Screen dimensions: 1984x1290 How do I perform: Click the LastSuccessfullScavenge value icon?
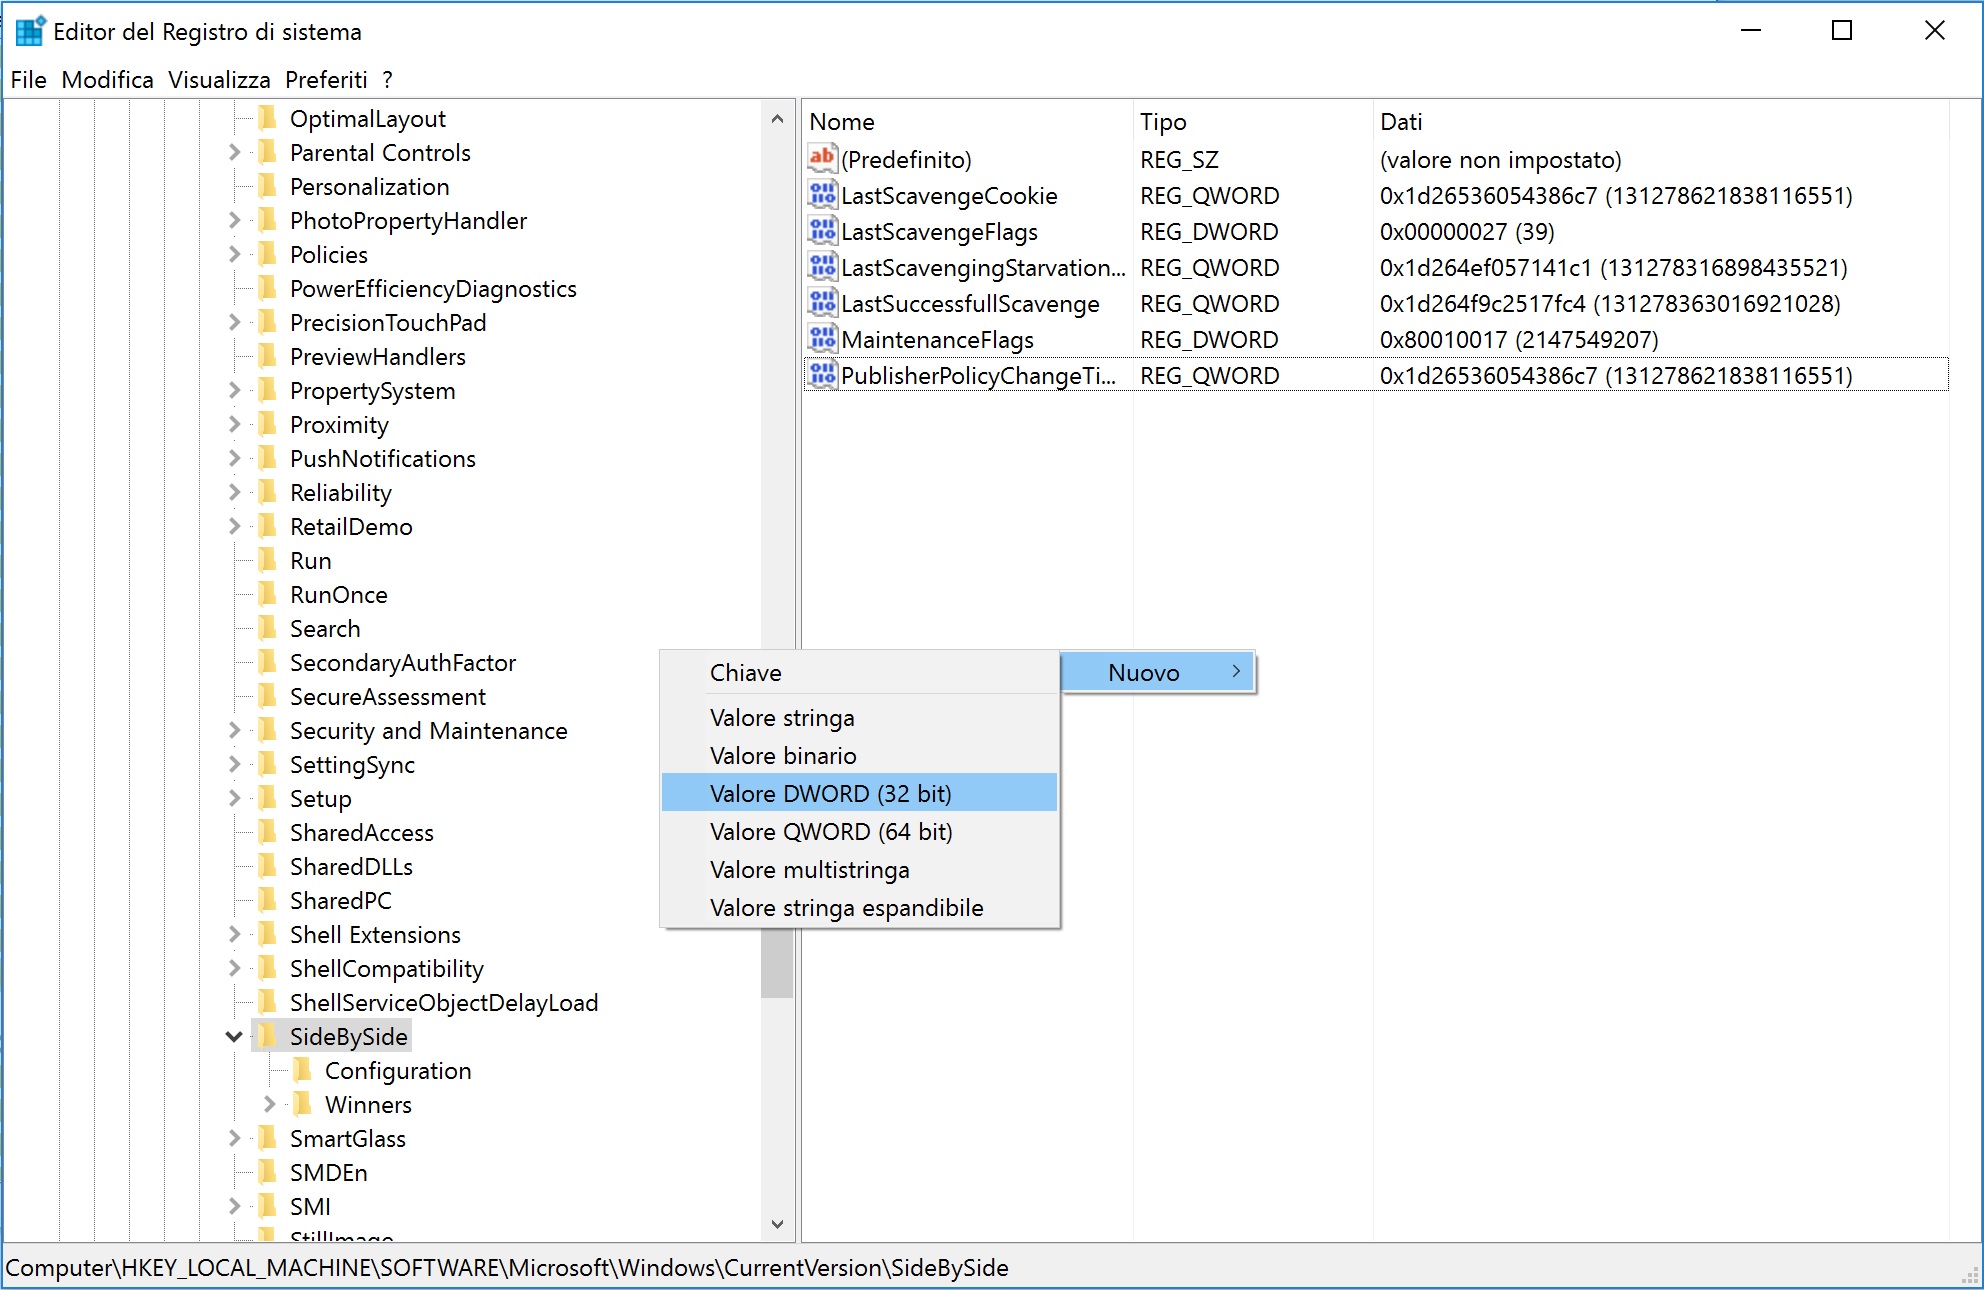click(x=822, y=303)
